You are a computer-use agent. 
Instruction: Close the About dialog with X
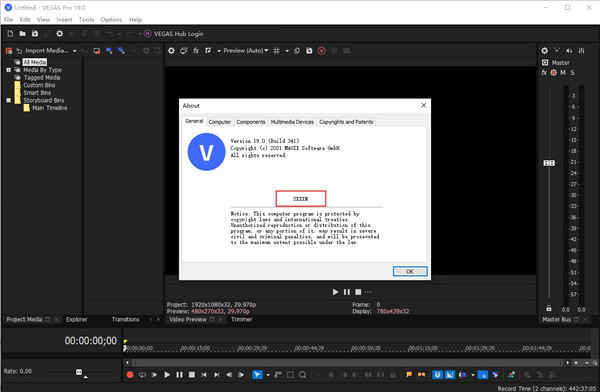423,105
